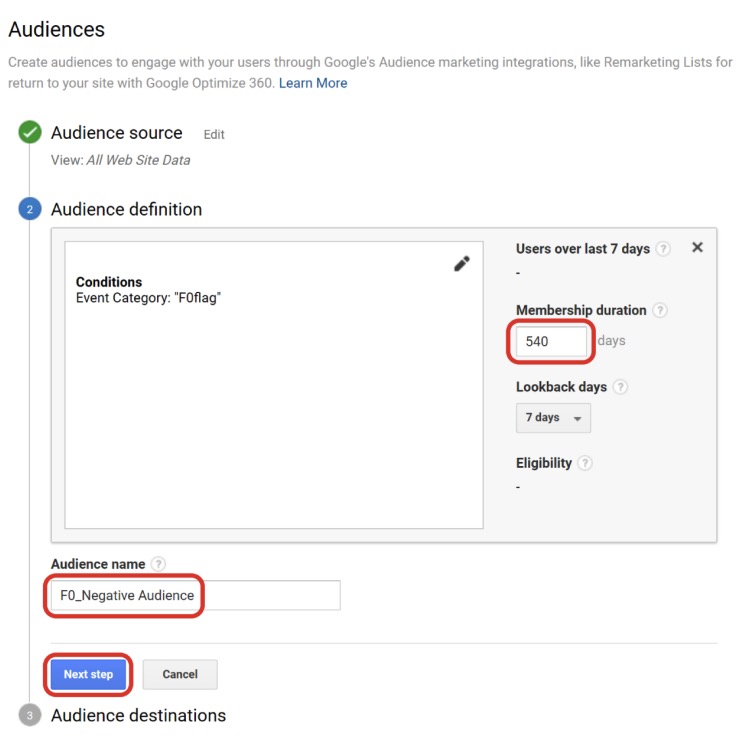Viewport: 736px width, 740px height.
Task: Expand the Lookback days 7 days dropdown
Action: 553,418
